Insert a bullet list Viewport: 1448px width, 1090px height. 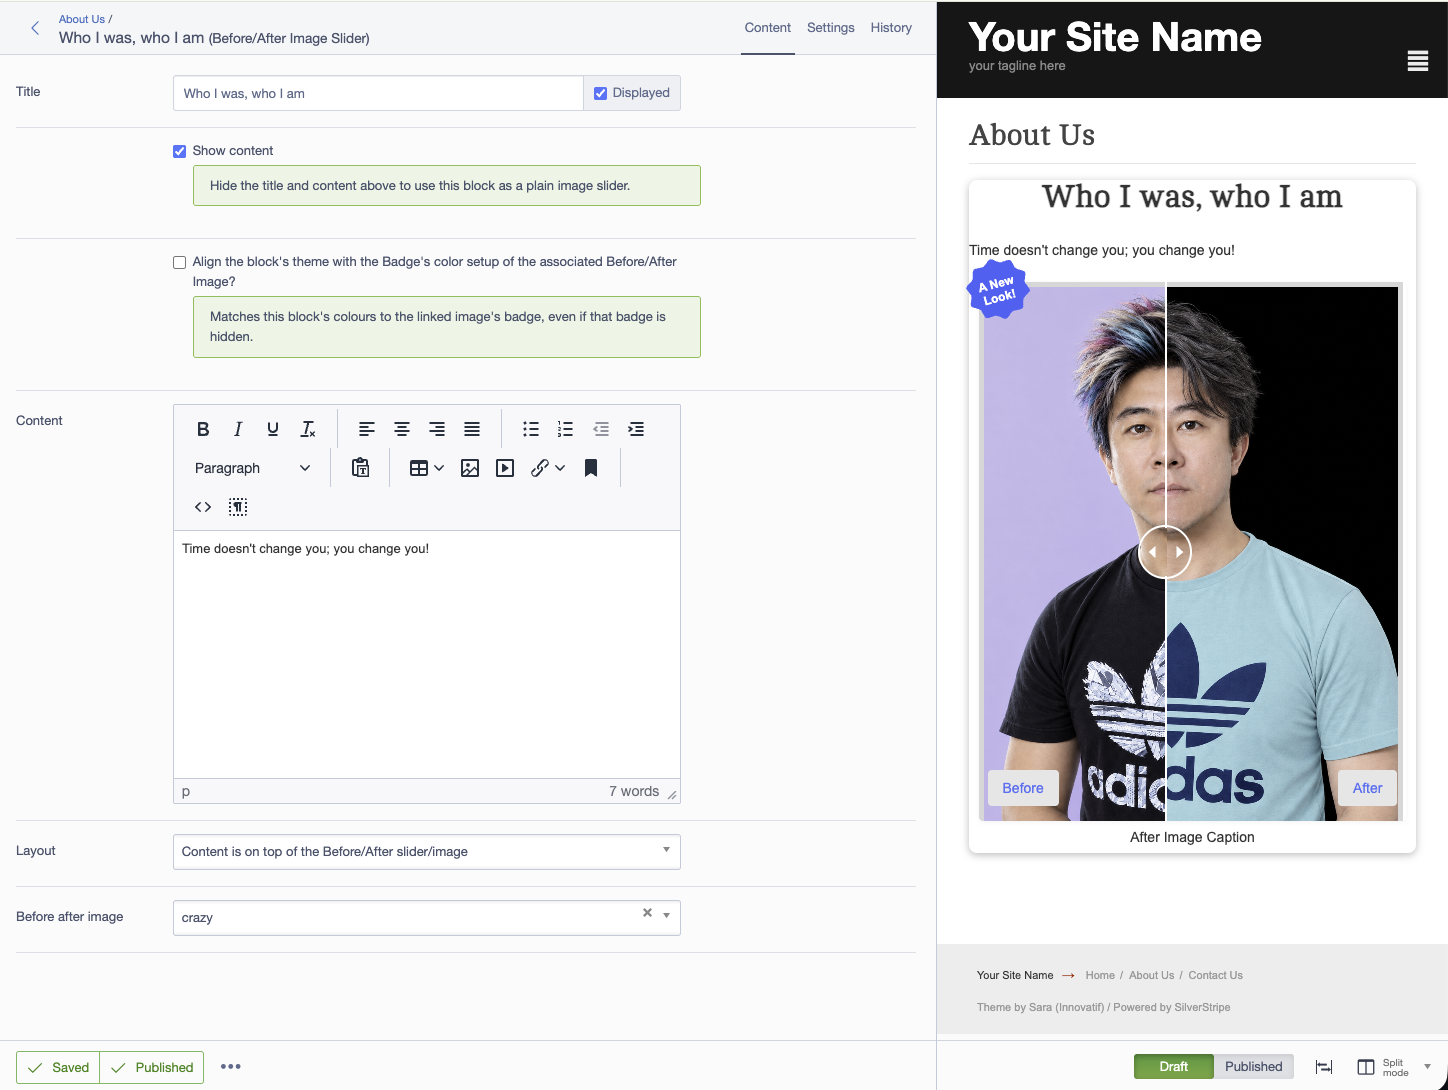pos(531,429)
